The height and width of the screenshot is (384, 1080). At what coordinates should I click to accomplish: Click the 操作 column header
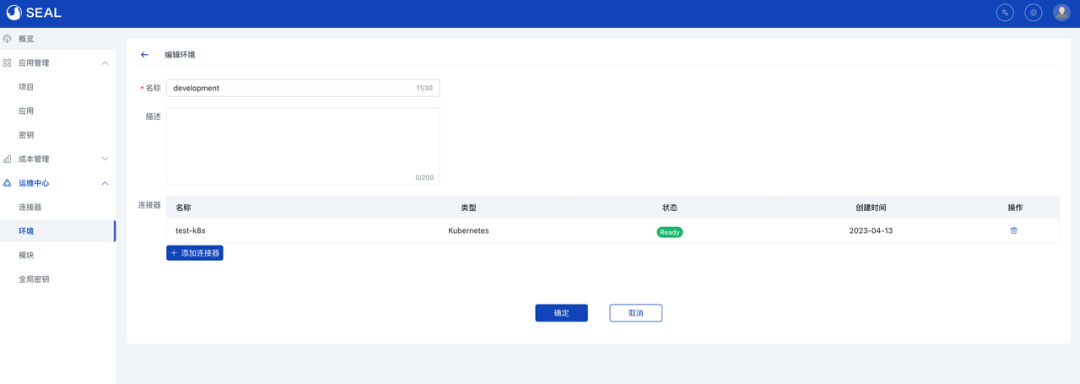click(x=1015, y=208)
